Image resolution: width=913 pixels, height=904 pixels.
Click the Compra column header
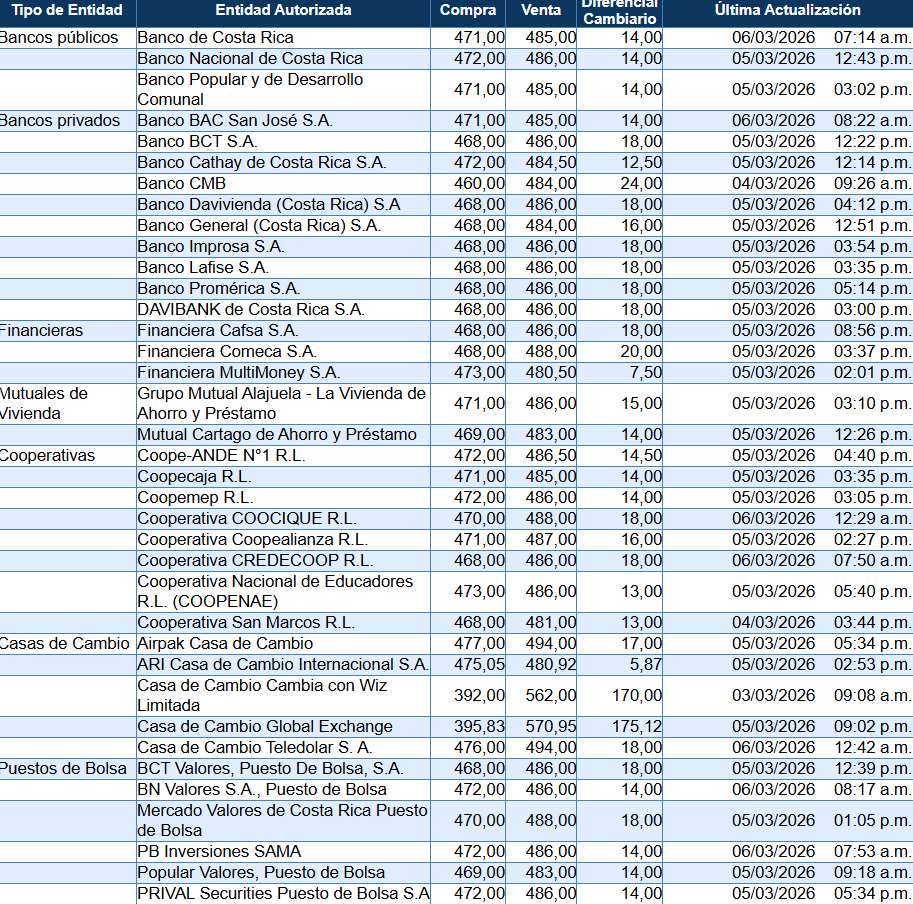point(468,10)
